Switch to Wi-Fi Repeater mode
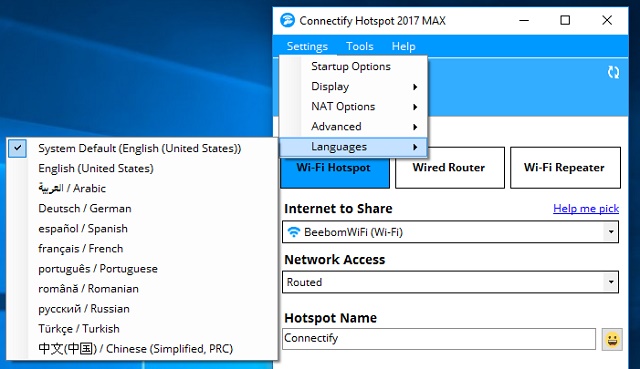The width and height of the screenshot is (640, 369). click(565, 168)
